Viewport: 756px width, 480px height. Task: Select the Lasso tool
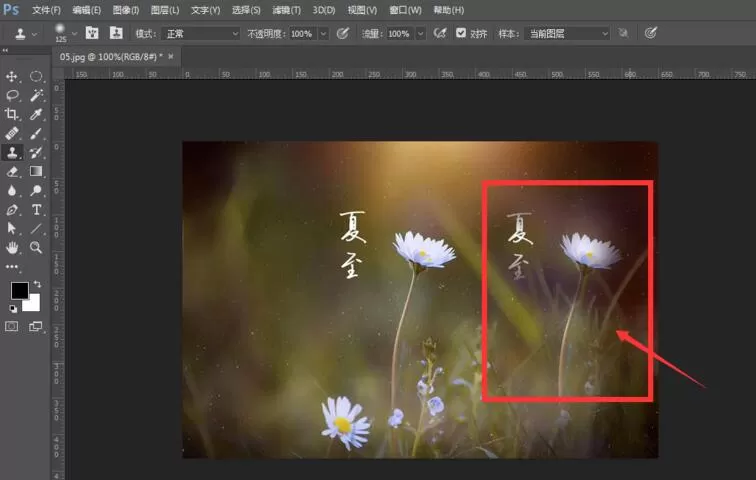(12, 95)
